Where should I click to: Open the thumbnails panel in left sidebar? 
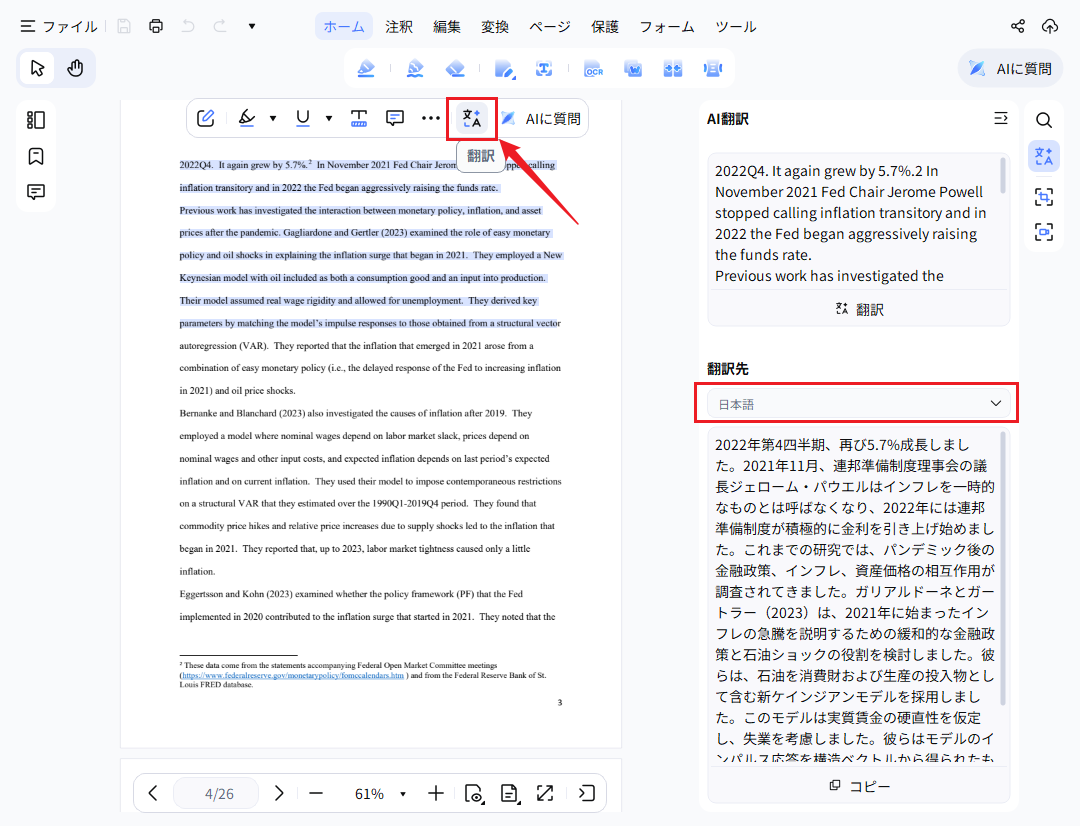(36, 120)
